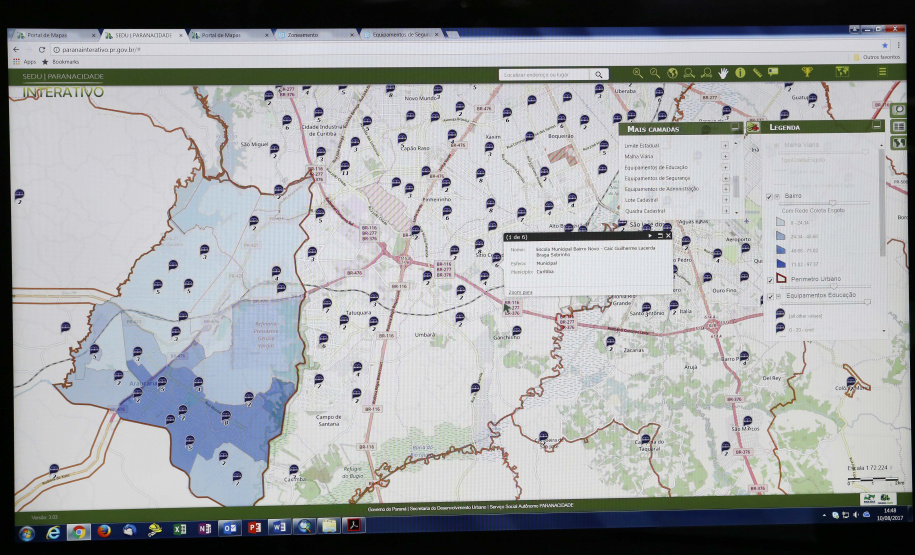Adjust the Bairro layer transparency slider
The width and height of the screenshot is (915, 555).
(832, 203)
